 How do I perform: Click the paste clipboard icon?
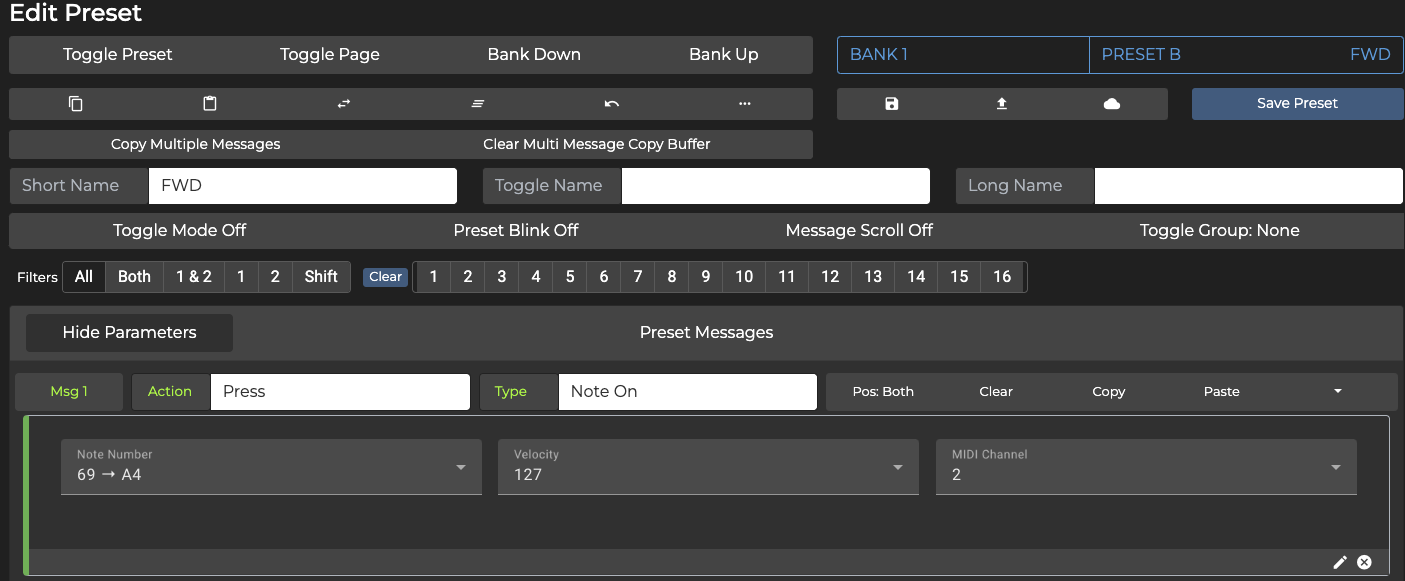coord(210,104)
